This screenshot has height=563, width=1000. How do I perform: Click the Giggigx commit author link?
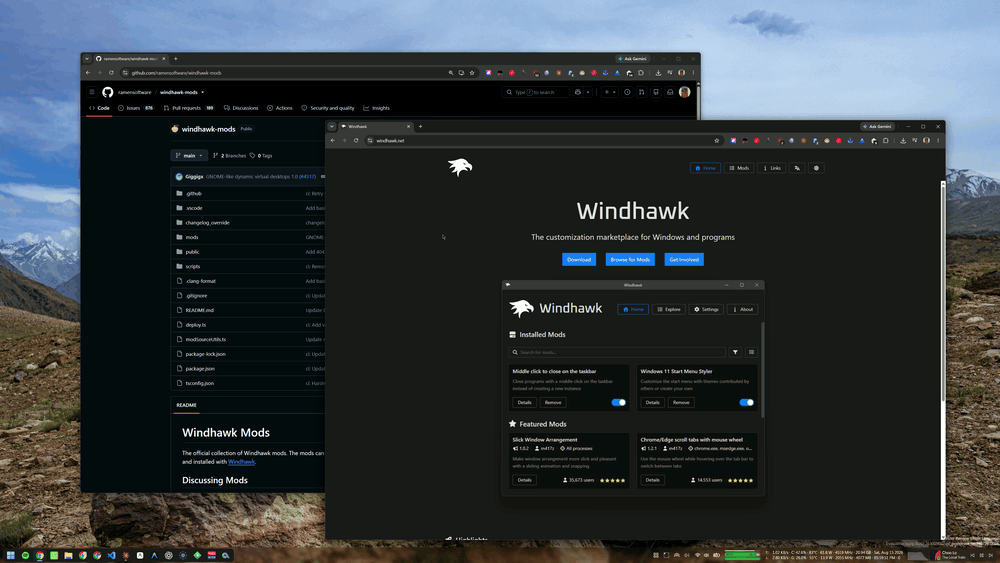[194, 177]
